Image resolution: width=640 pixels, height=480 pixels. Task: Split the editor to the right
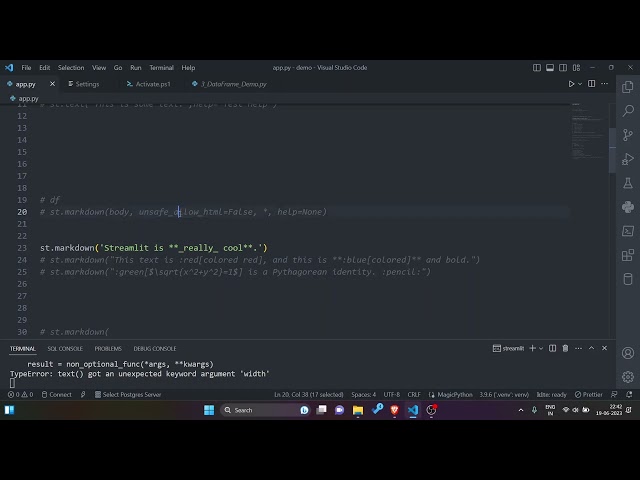pyautogui.click(x=591, y=84)
